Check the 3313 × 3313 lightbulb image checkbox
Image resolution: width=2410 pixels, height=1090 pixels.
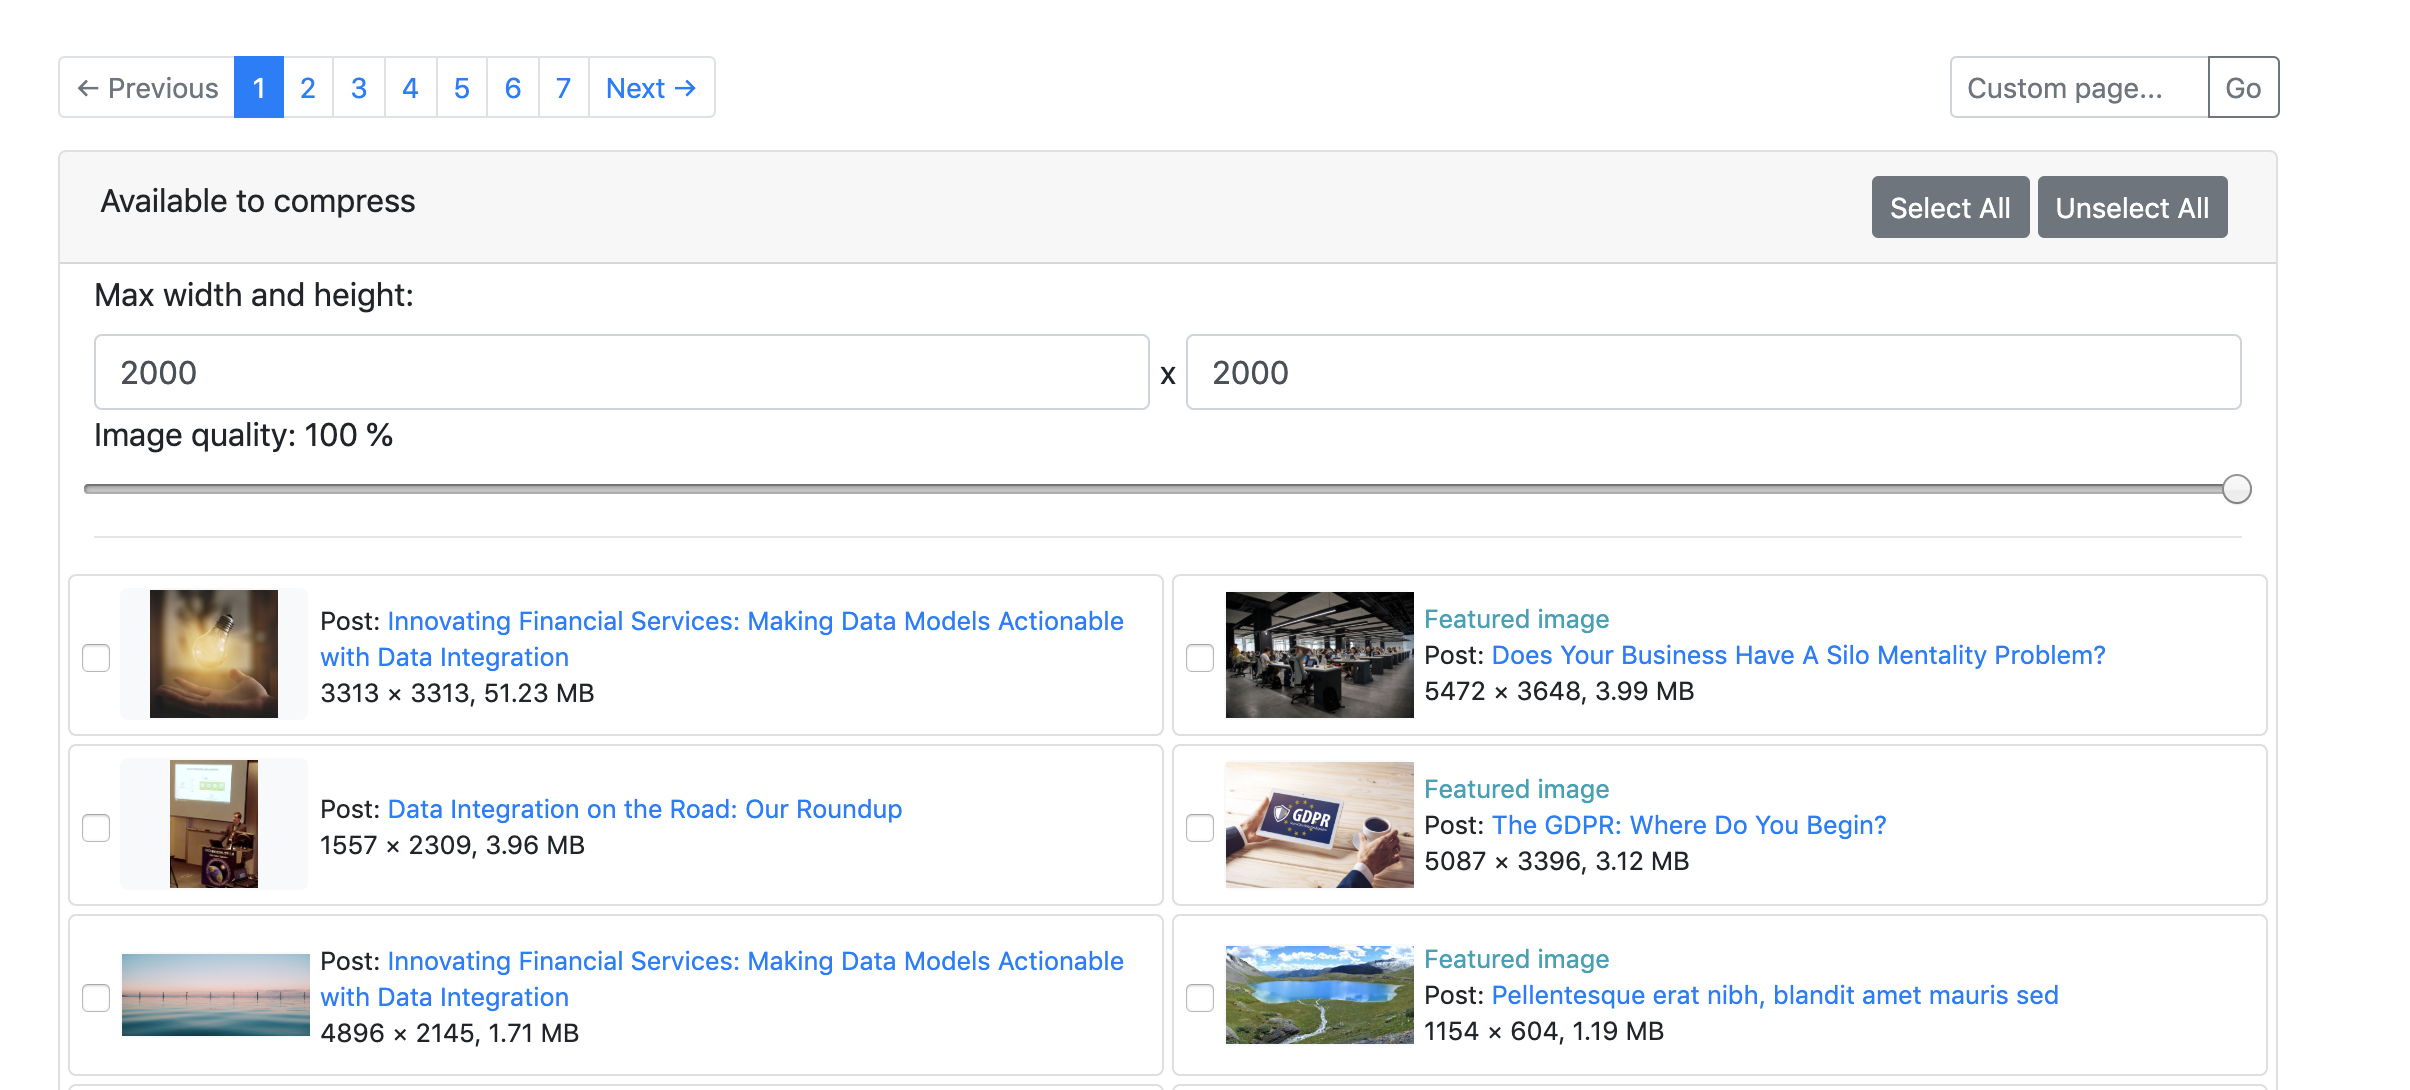pos(96,658)
